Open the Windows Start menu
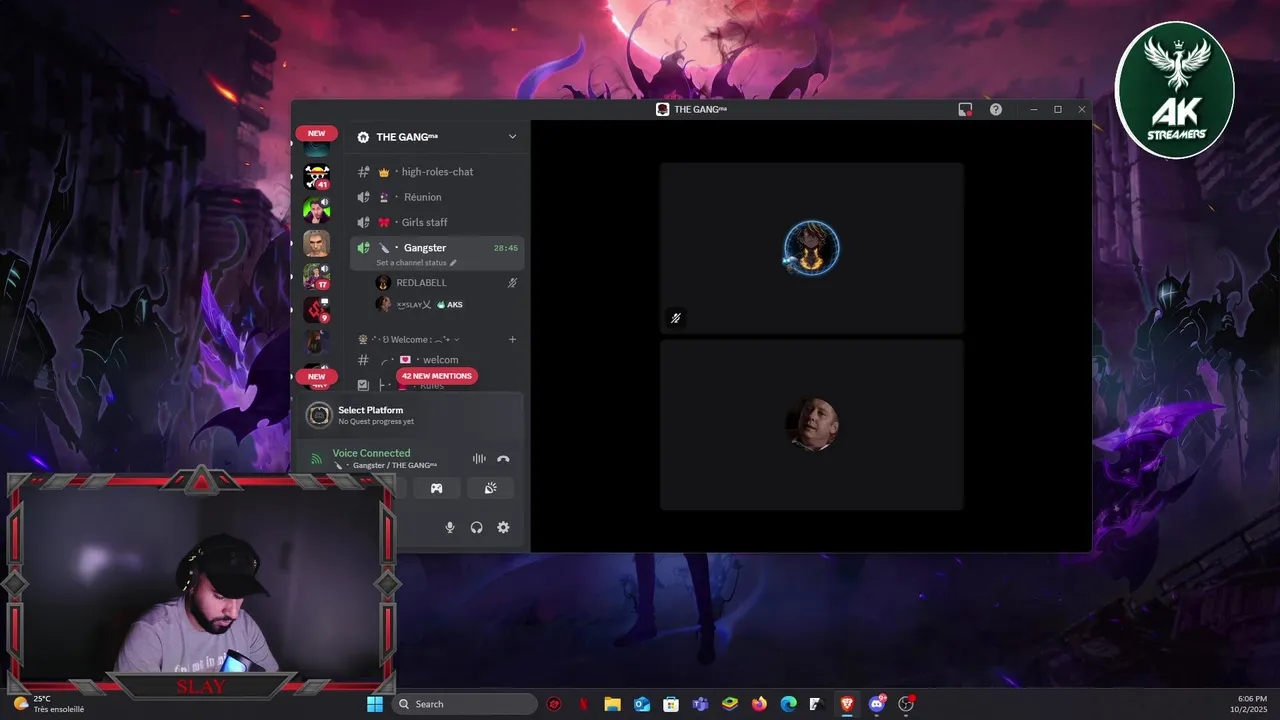 click(375, 704)
